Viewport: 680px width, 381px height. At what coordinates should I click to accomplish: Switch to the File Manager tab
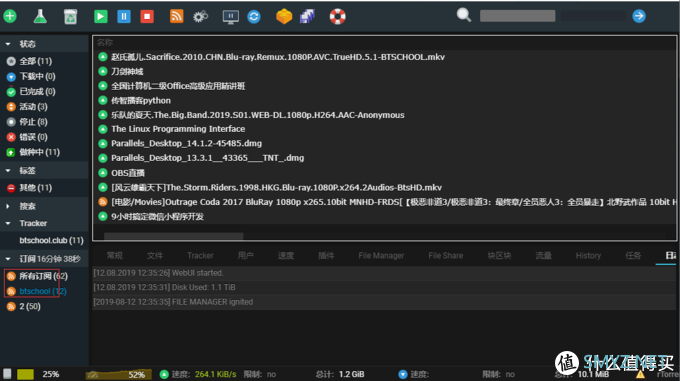pos(381,255)
